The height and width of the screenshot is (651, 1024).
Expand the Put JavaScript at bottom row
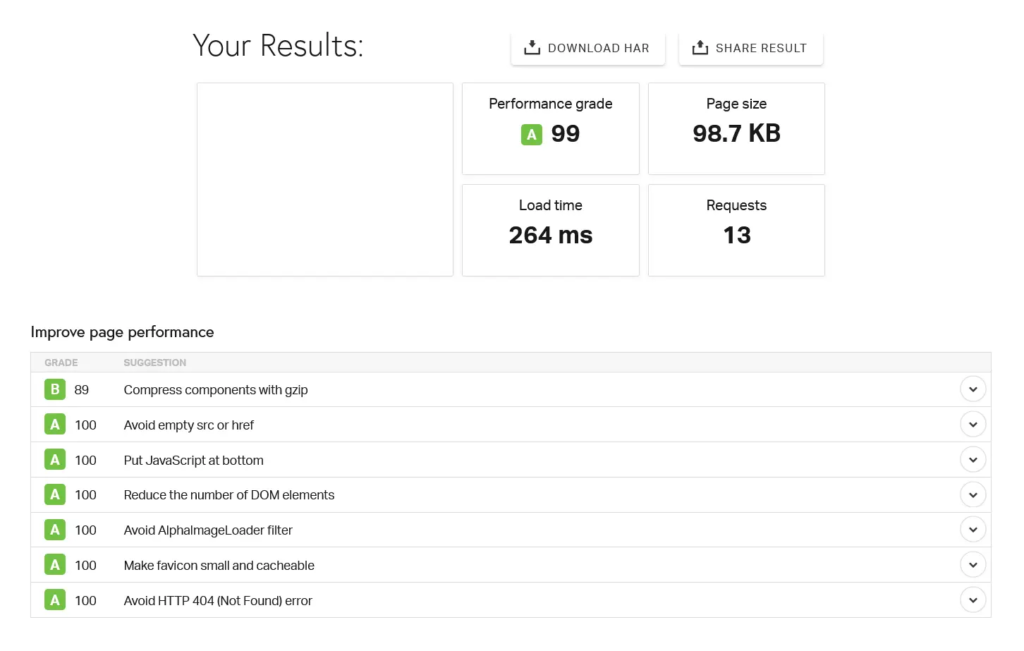(x=972, y=460)
